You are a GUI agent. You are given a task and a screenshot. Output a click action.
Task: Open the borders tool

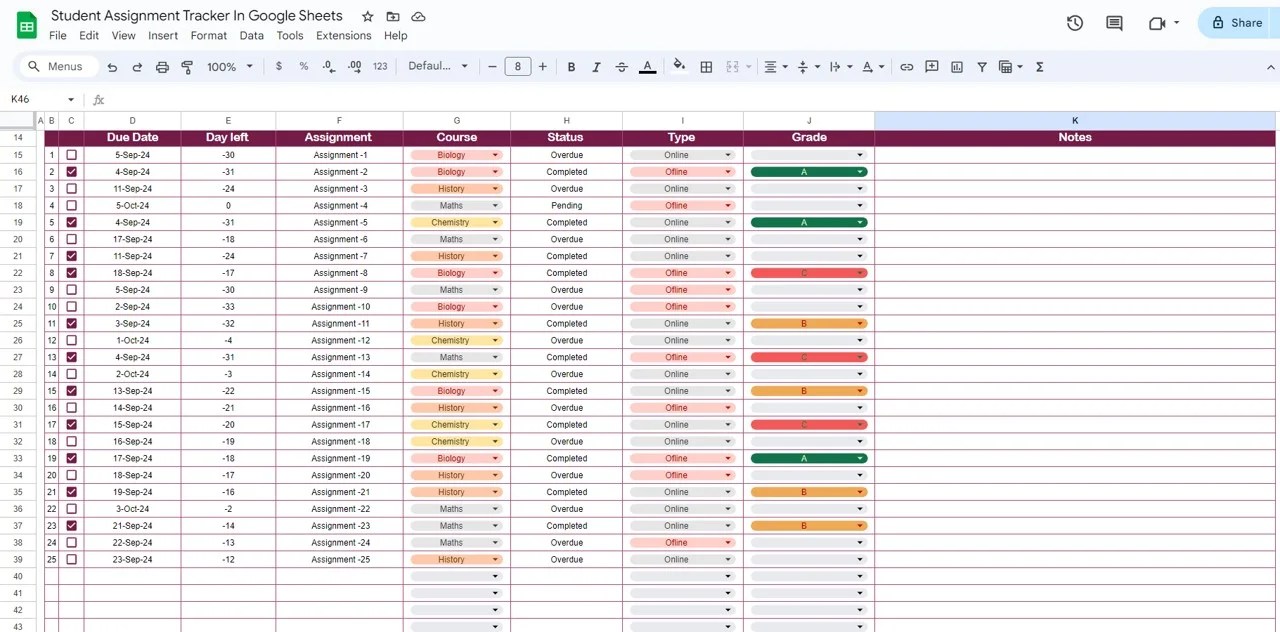706,67
